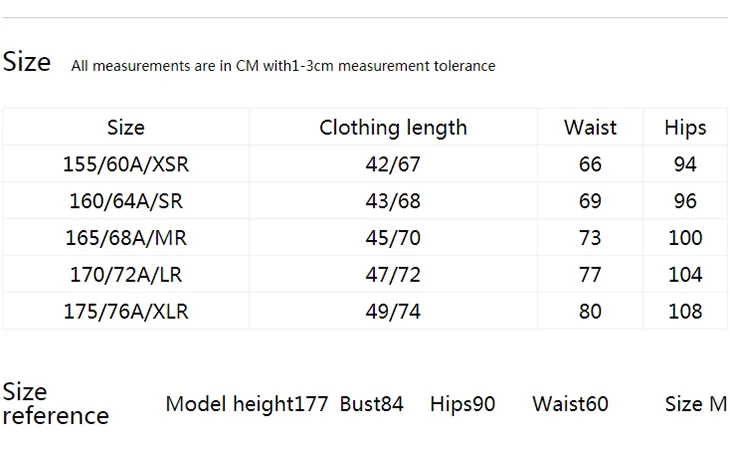The image size is (730, 462).
Task: Click the measurement tolerance note text
Action: point(283,66)
